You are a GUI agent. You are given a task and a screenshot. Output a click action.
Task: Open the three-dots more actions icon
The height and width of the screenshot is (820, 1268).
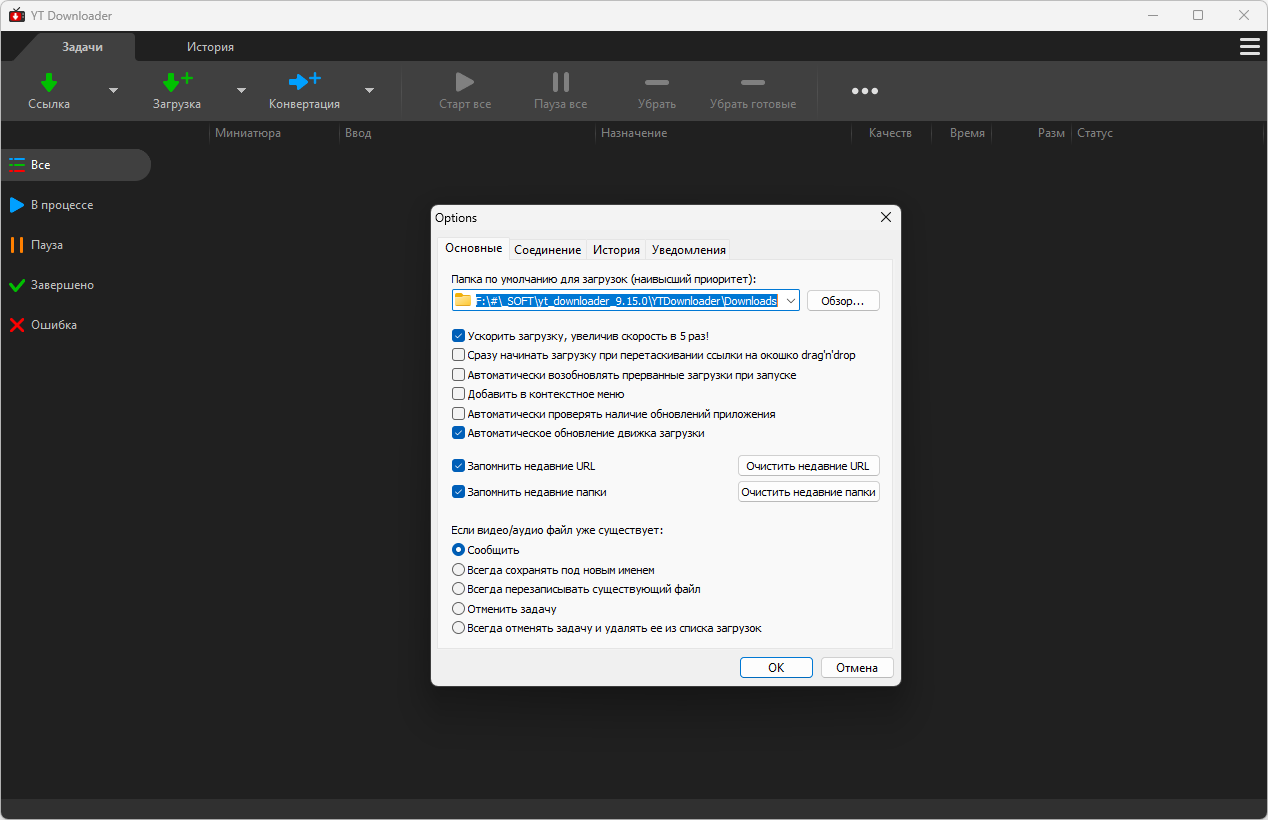865,91
